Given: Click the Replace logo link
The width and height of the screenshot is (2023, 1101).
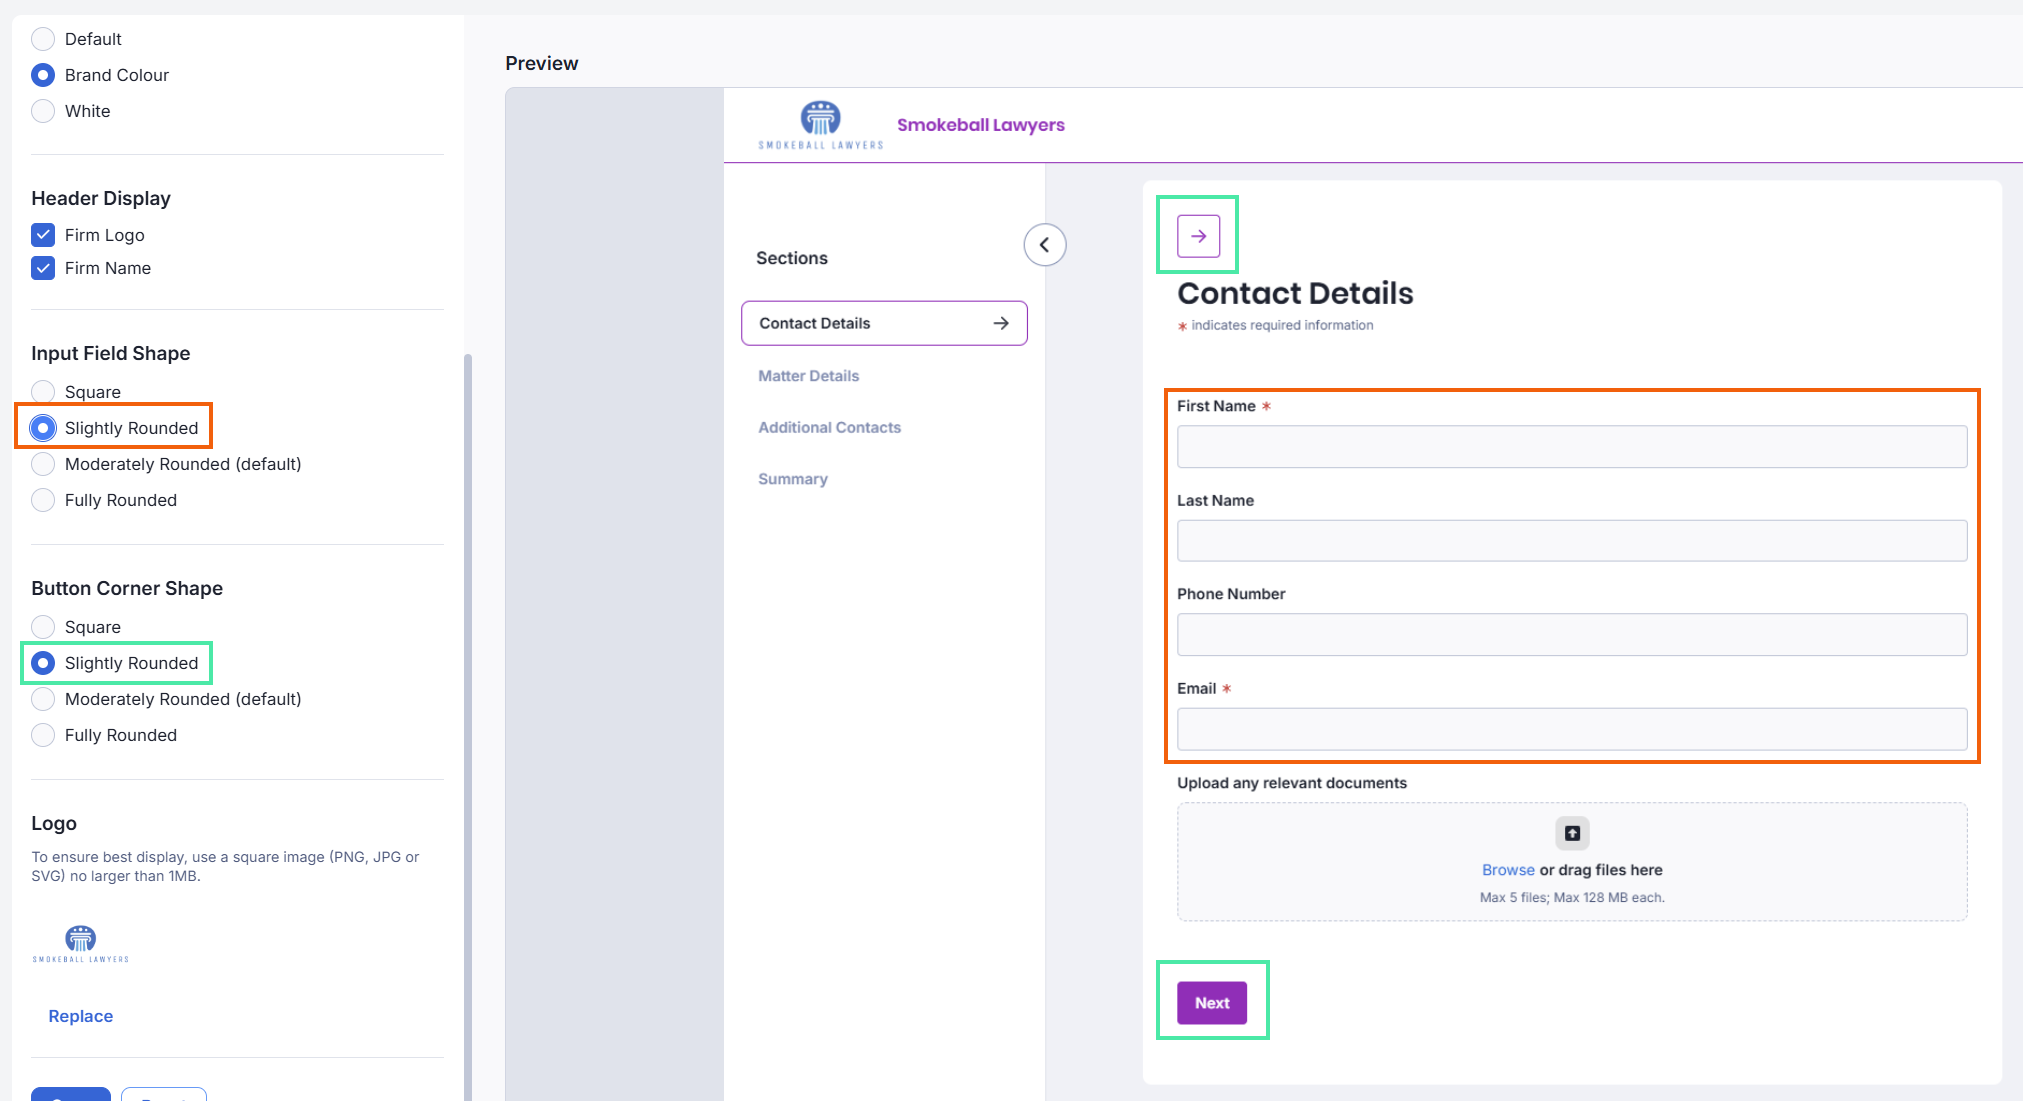Looking at the screenshot, I should tap(81, 1016).
